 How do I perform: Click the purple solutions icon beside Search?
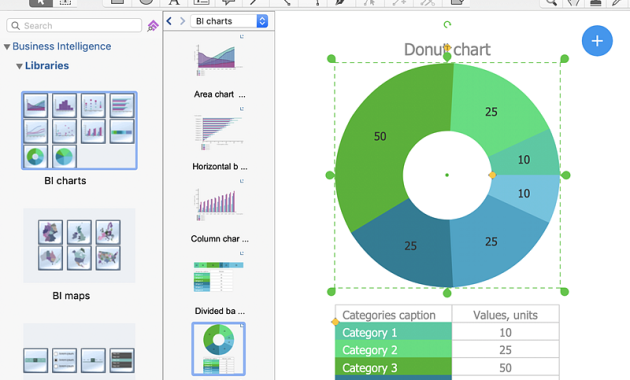(x=153, y=26)
